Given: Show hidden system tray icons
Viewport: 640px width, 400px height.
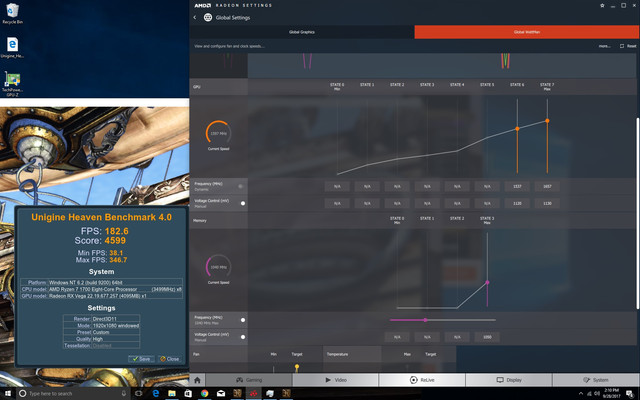Looking at the screenshot, I should tap(581, 393).
